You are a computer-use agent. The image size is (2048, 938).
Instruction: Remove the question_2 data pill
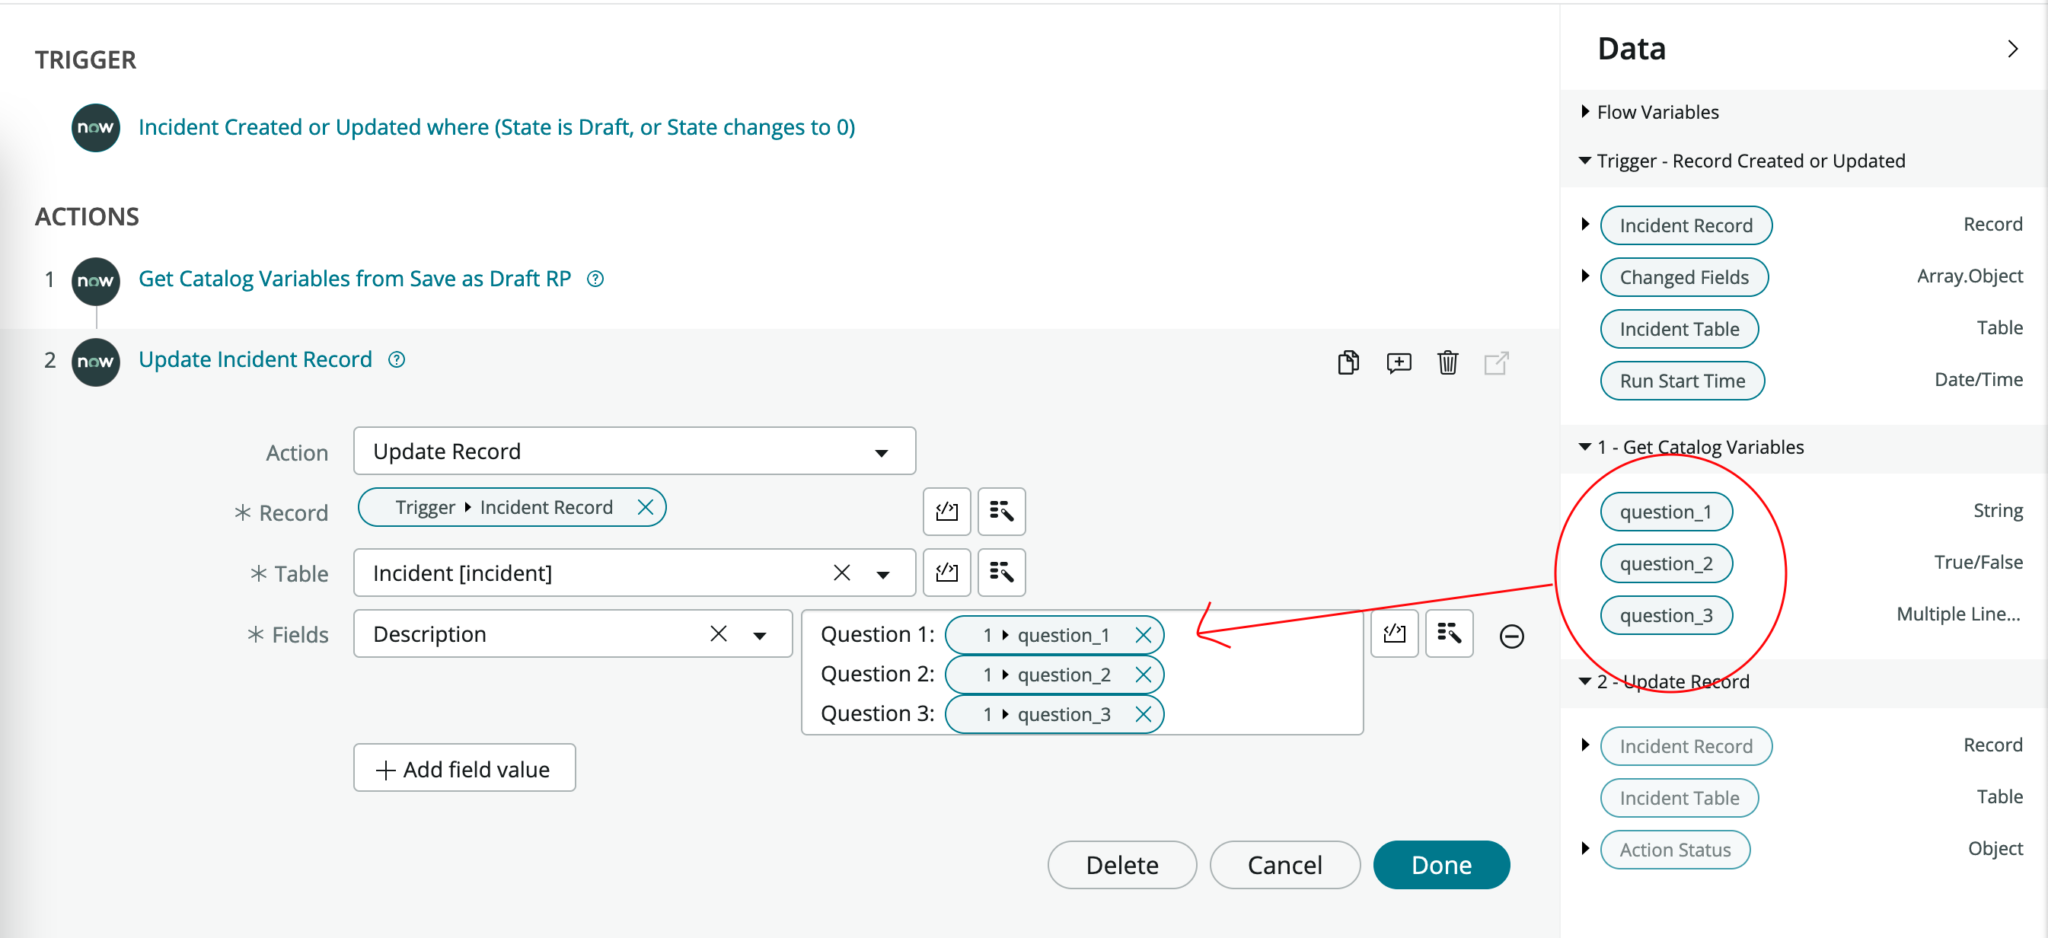coord(1143,674)
